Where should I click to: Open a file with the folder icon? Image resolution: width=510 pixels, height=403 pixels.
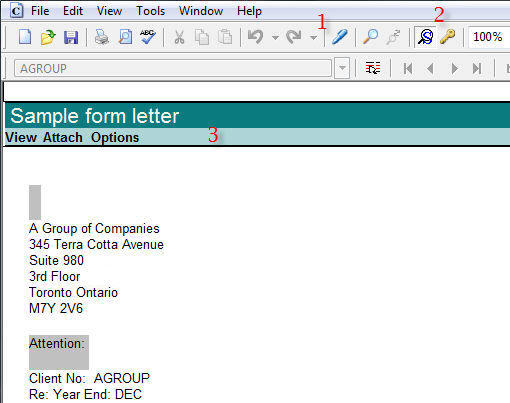click(48, 37)
